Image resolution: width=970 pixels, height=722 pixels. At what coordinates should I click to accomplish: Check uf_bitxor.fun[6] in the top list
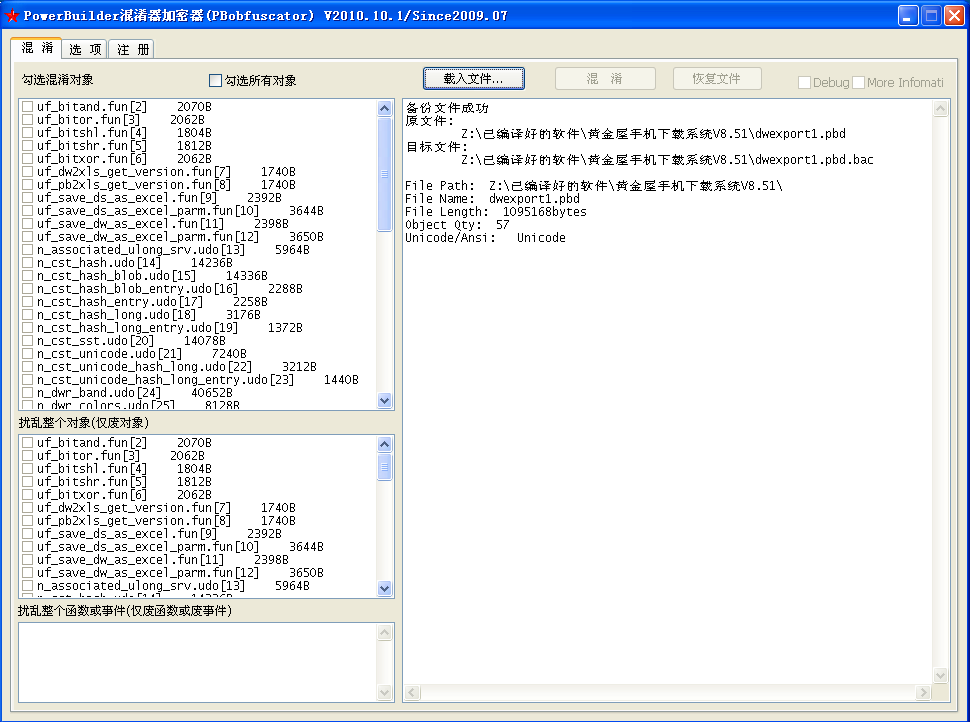(26, 158)
